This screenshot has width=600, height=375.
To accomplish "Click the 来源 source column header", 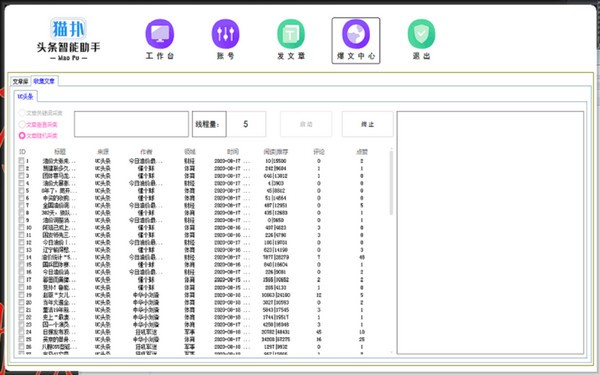I will point(103,152).
